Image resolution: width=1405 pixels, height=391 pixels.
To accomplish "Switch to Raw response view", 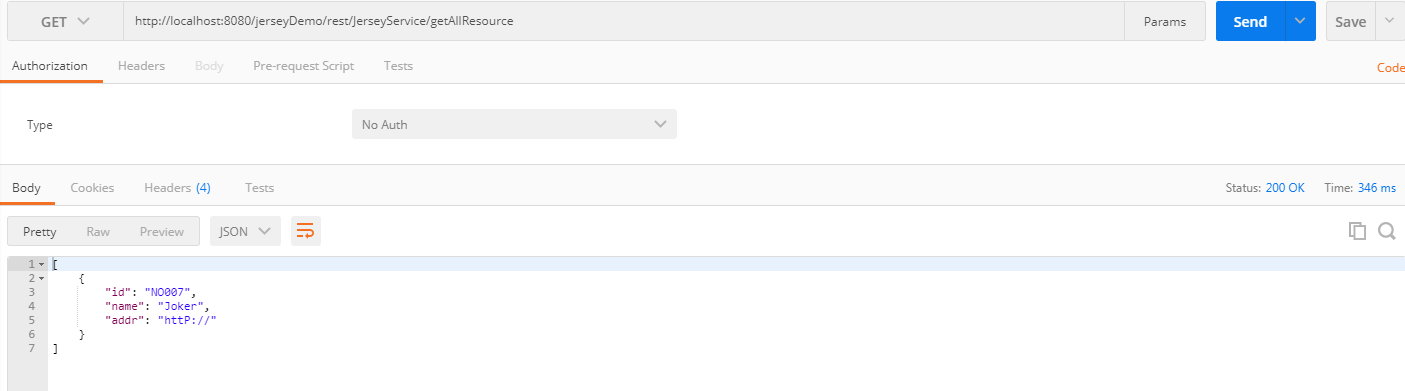I will tap(98, 232).
